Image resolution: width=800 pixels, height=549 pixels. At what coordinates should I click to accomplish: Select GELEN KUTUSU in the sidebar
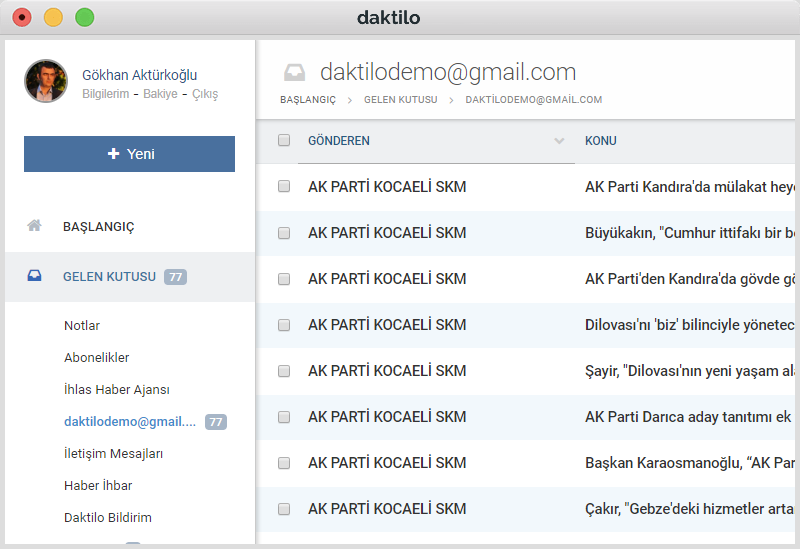point(109,277)
